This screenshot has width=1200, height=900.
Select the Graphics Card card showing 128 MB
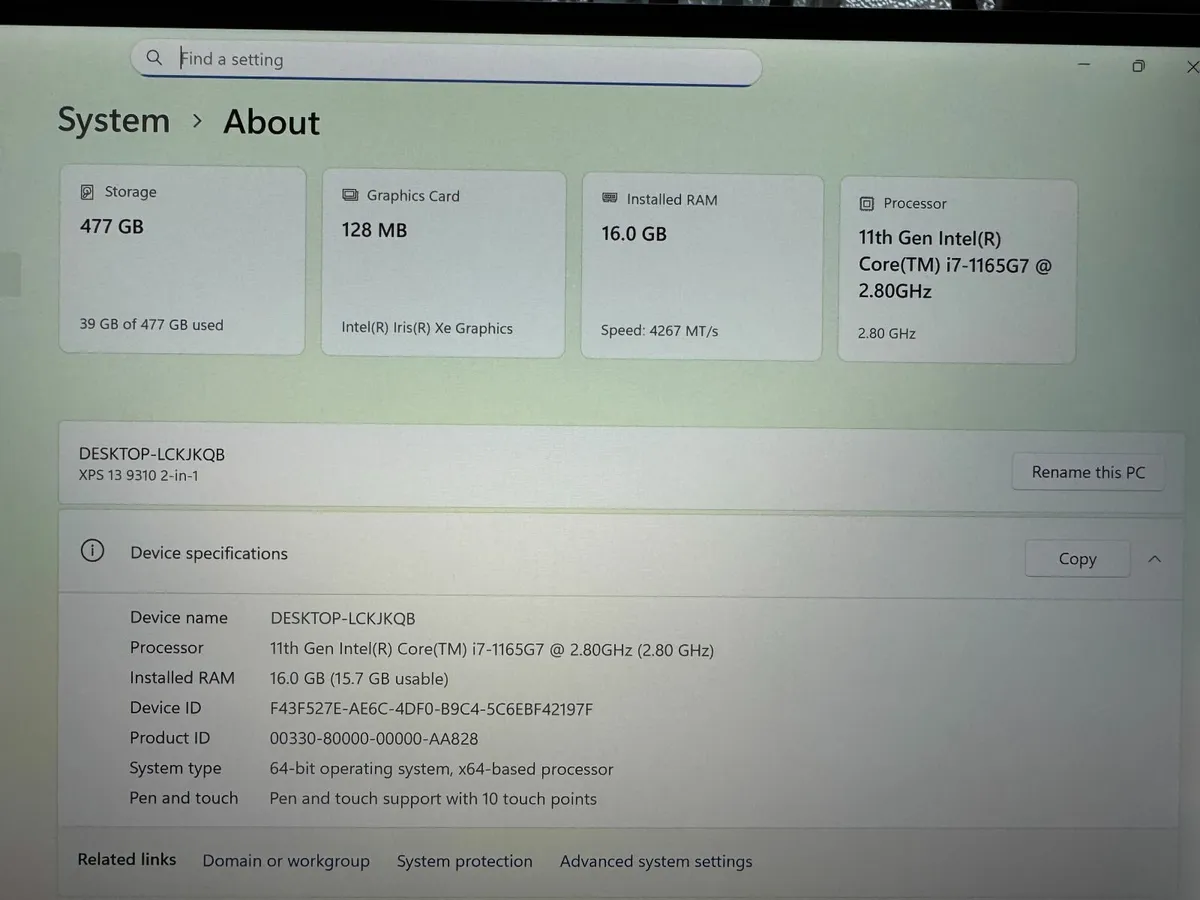pos(442,262)
